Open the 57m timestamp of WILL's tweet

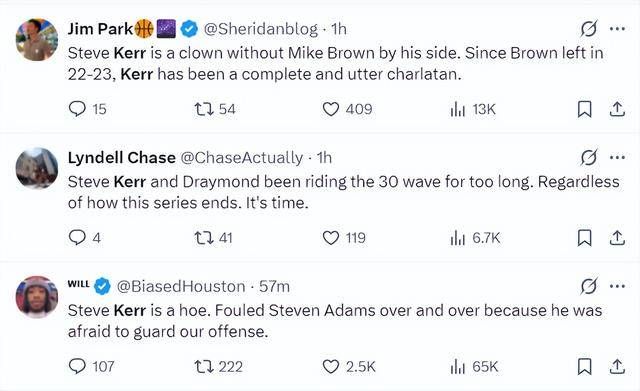point(274,286)
